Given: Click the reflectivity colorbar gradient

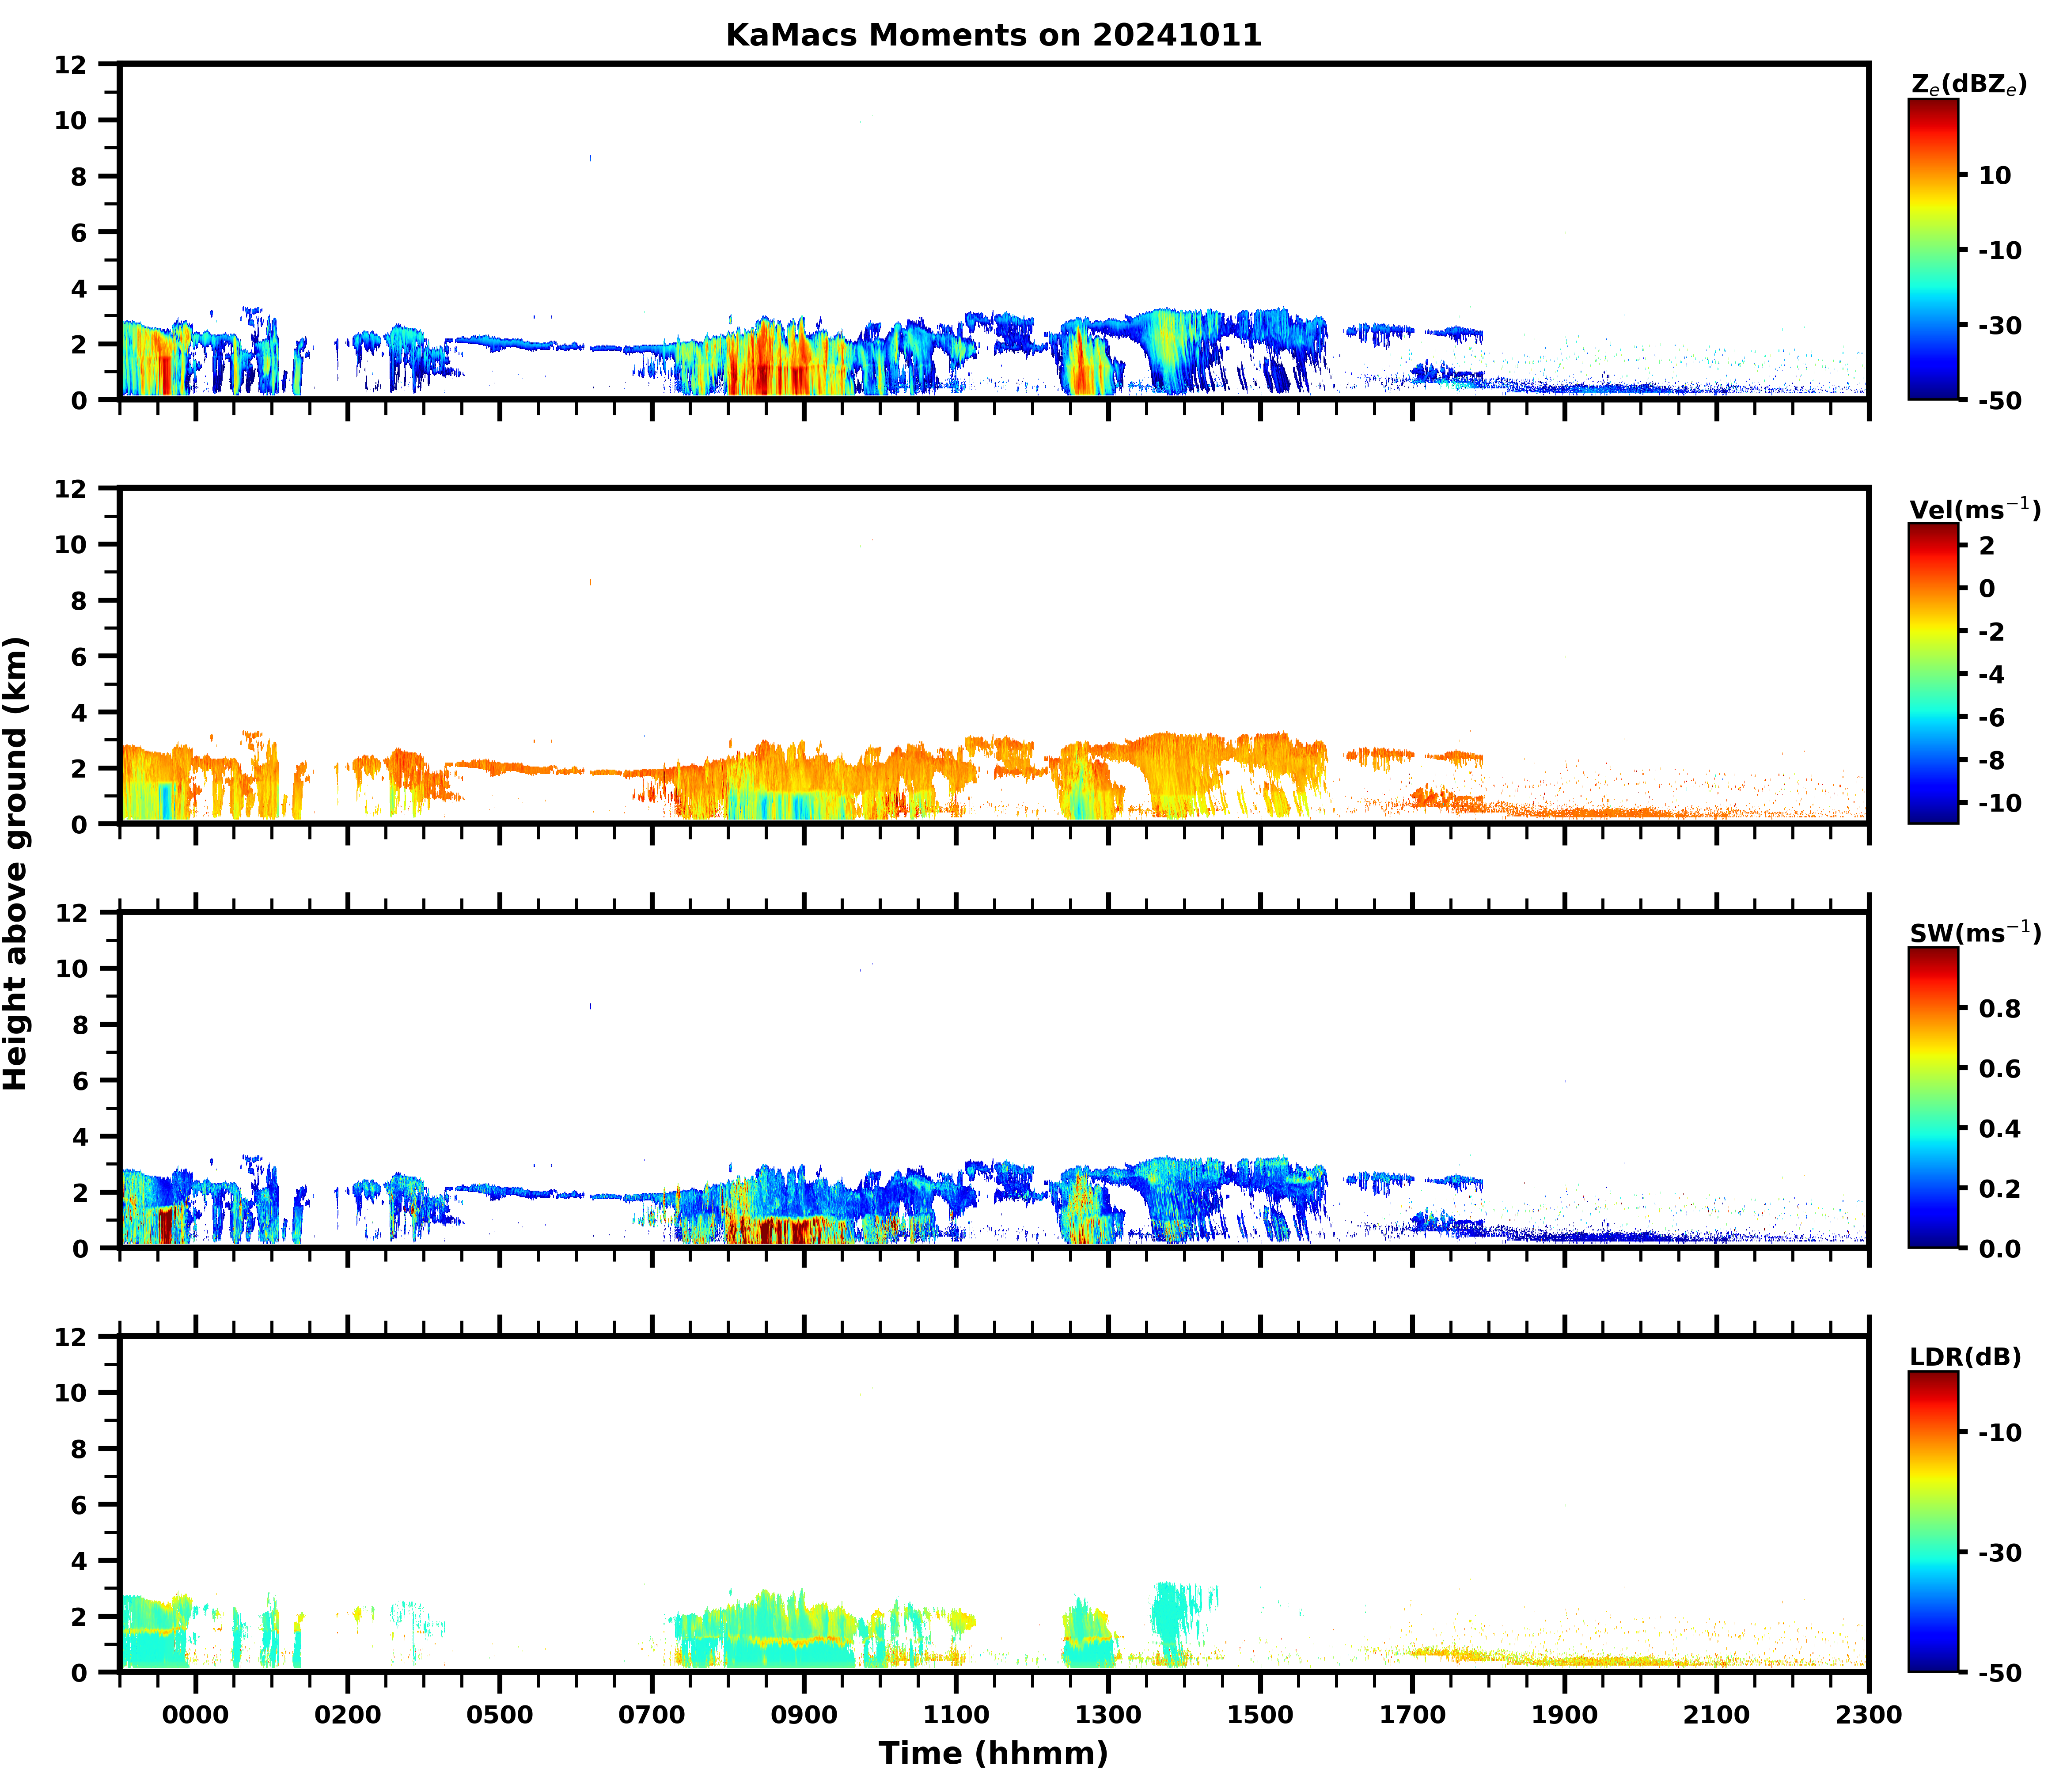Looking at the screenshot, I should pos(1933,250).
